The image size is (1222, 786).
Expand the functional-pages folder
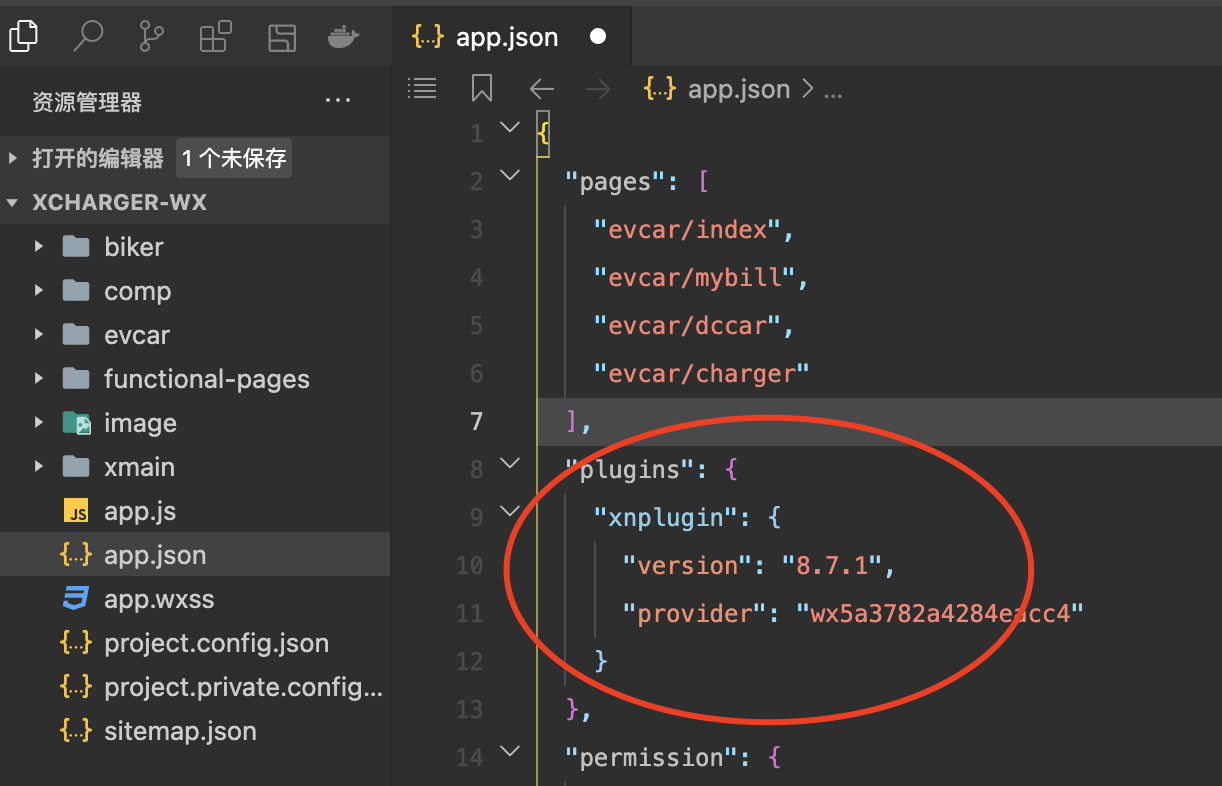tap(195, 378)
